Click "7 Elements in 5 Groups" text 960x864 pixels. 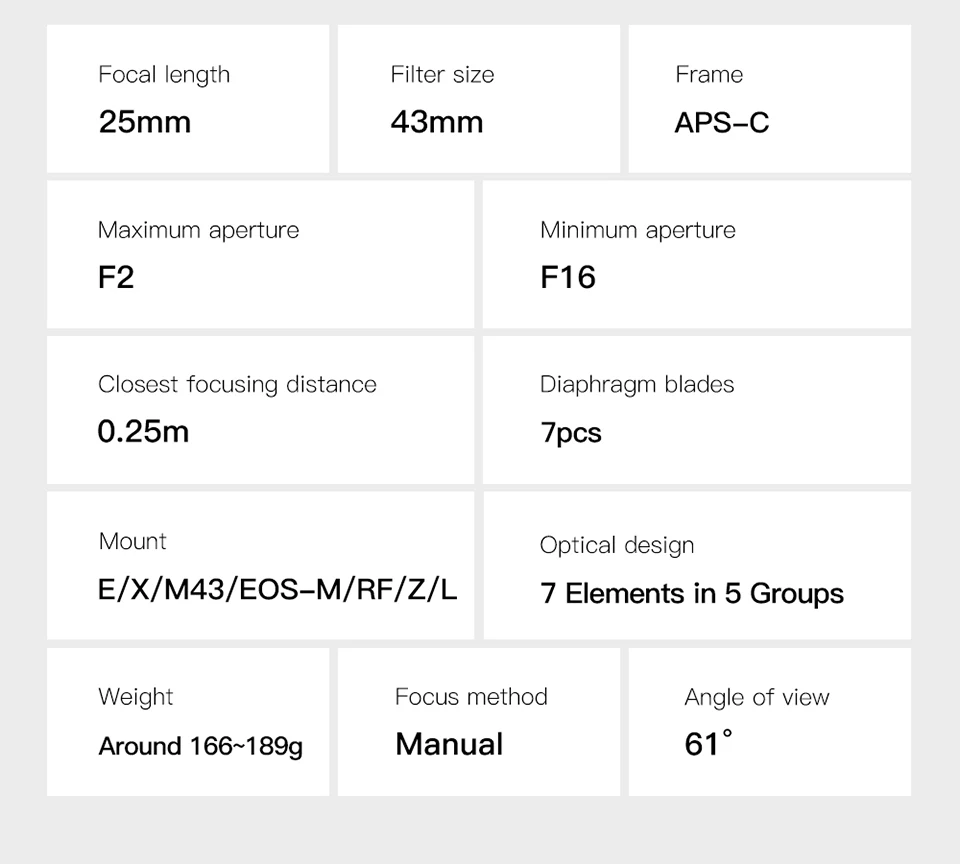click(x=692, y=594)
